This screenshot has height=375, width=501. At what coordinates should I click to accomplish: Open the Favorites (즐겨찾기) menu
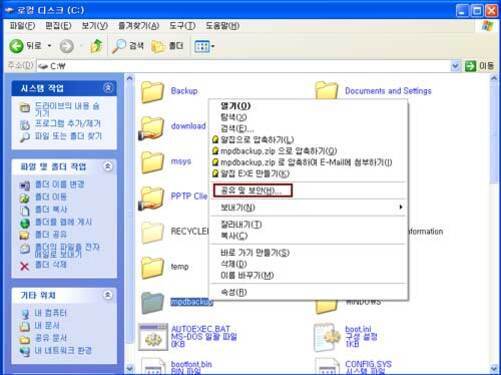click(139, 26)
